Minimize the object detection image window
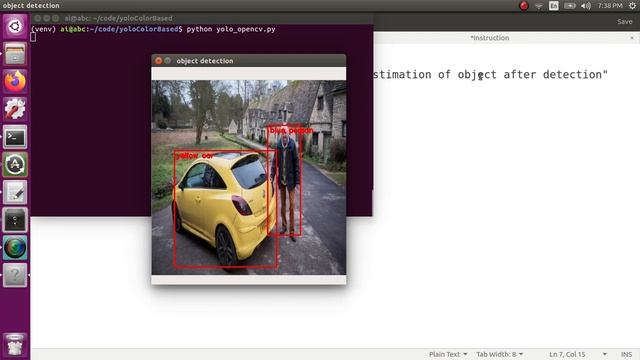640x360 pixels. tap(167, 61)
